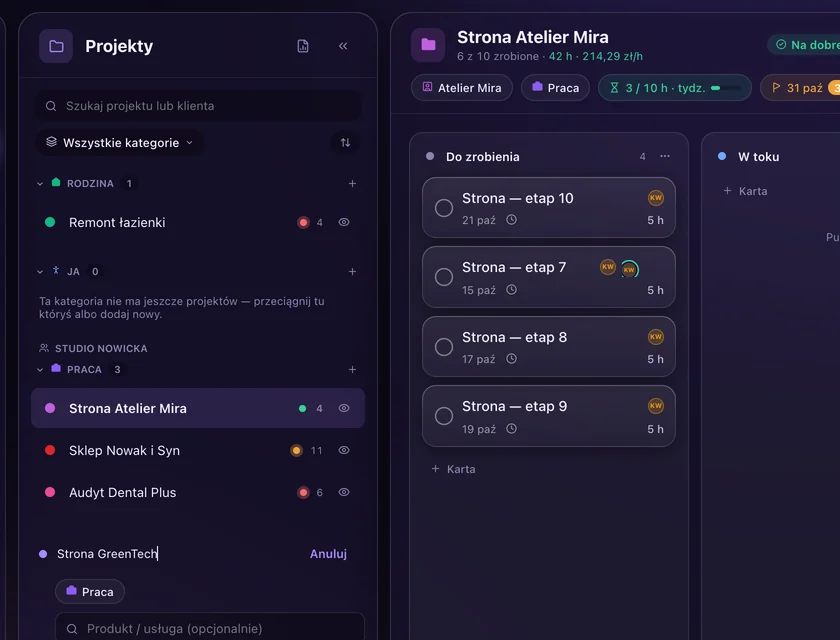Screen dimensions: 840x640
Task: Toggle visibility of Sklep Nowak i Syn
Action: pos(344,450)
